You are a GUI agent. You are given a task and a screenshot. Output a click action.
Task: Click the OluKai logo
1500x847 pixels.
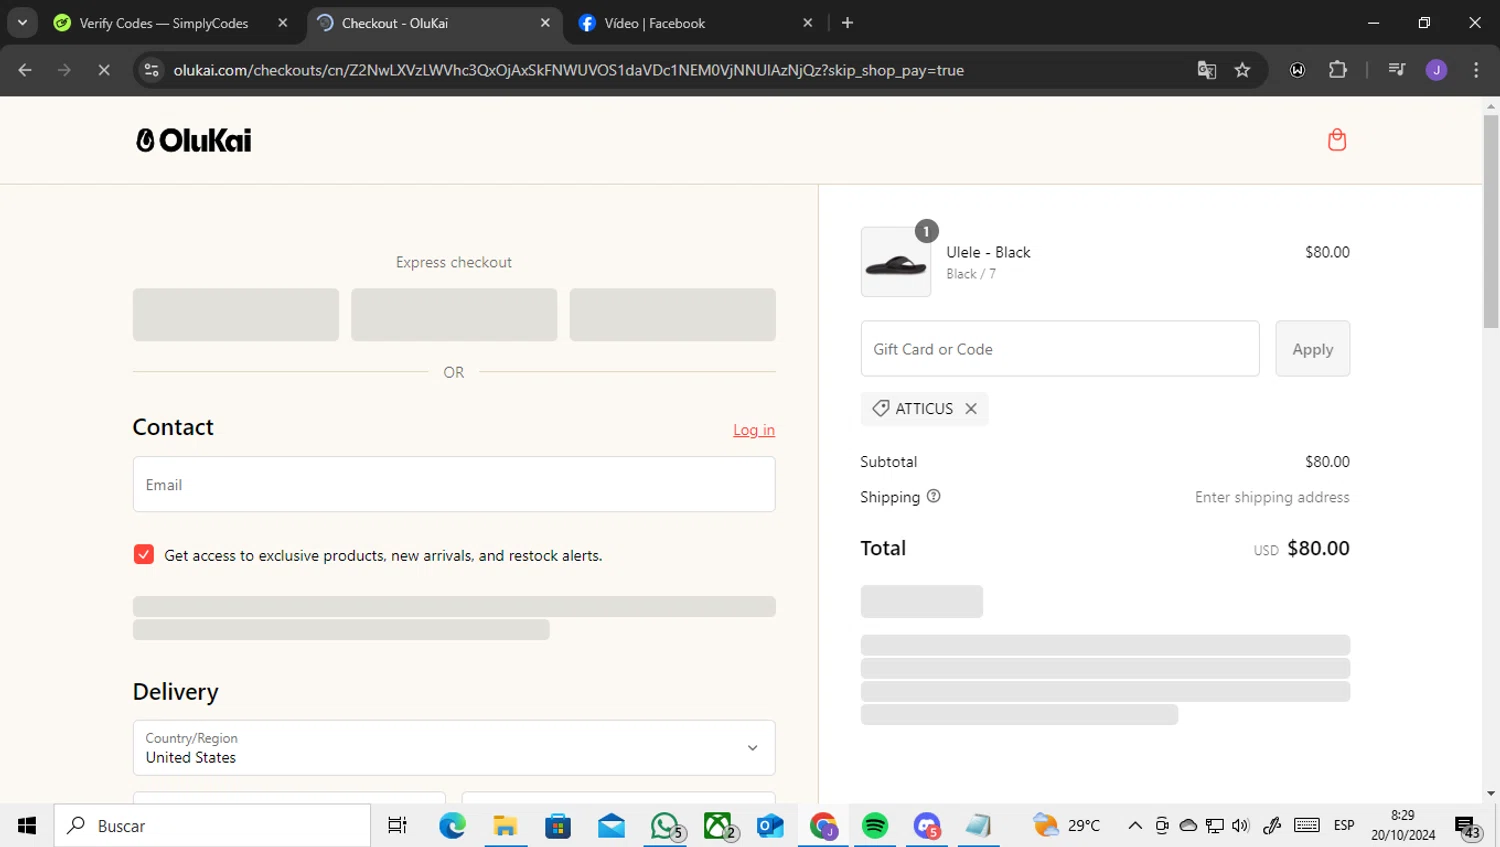[194, 140]
